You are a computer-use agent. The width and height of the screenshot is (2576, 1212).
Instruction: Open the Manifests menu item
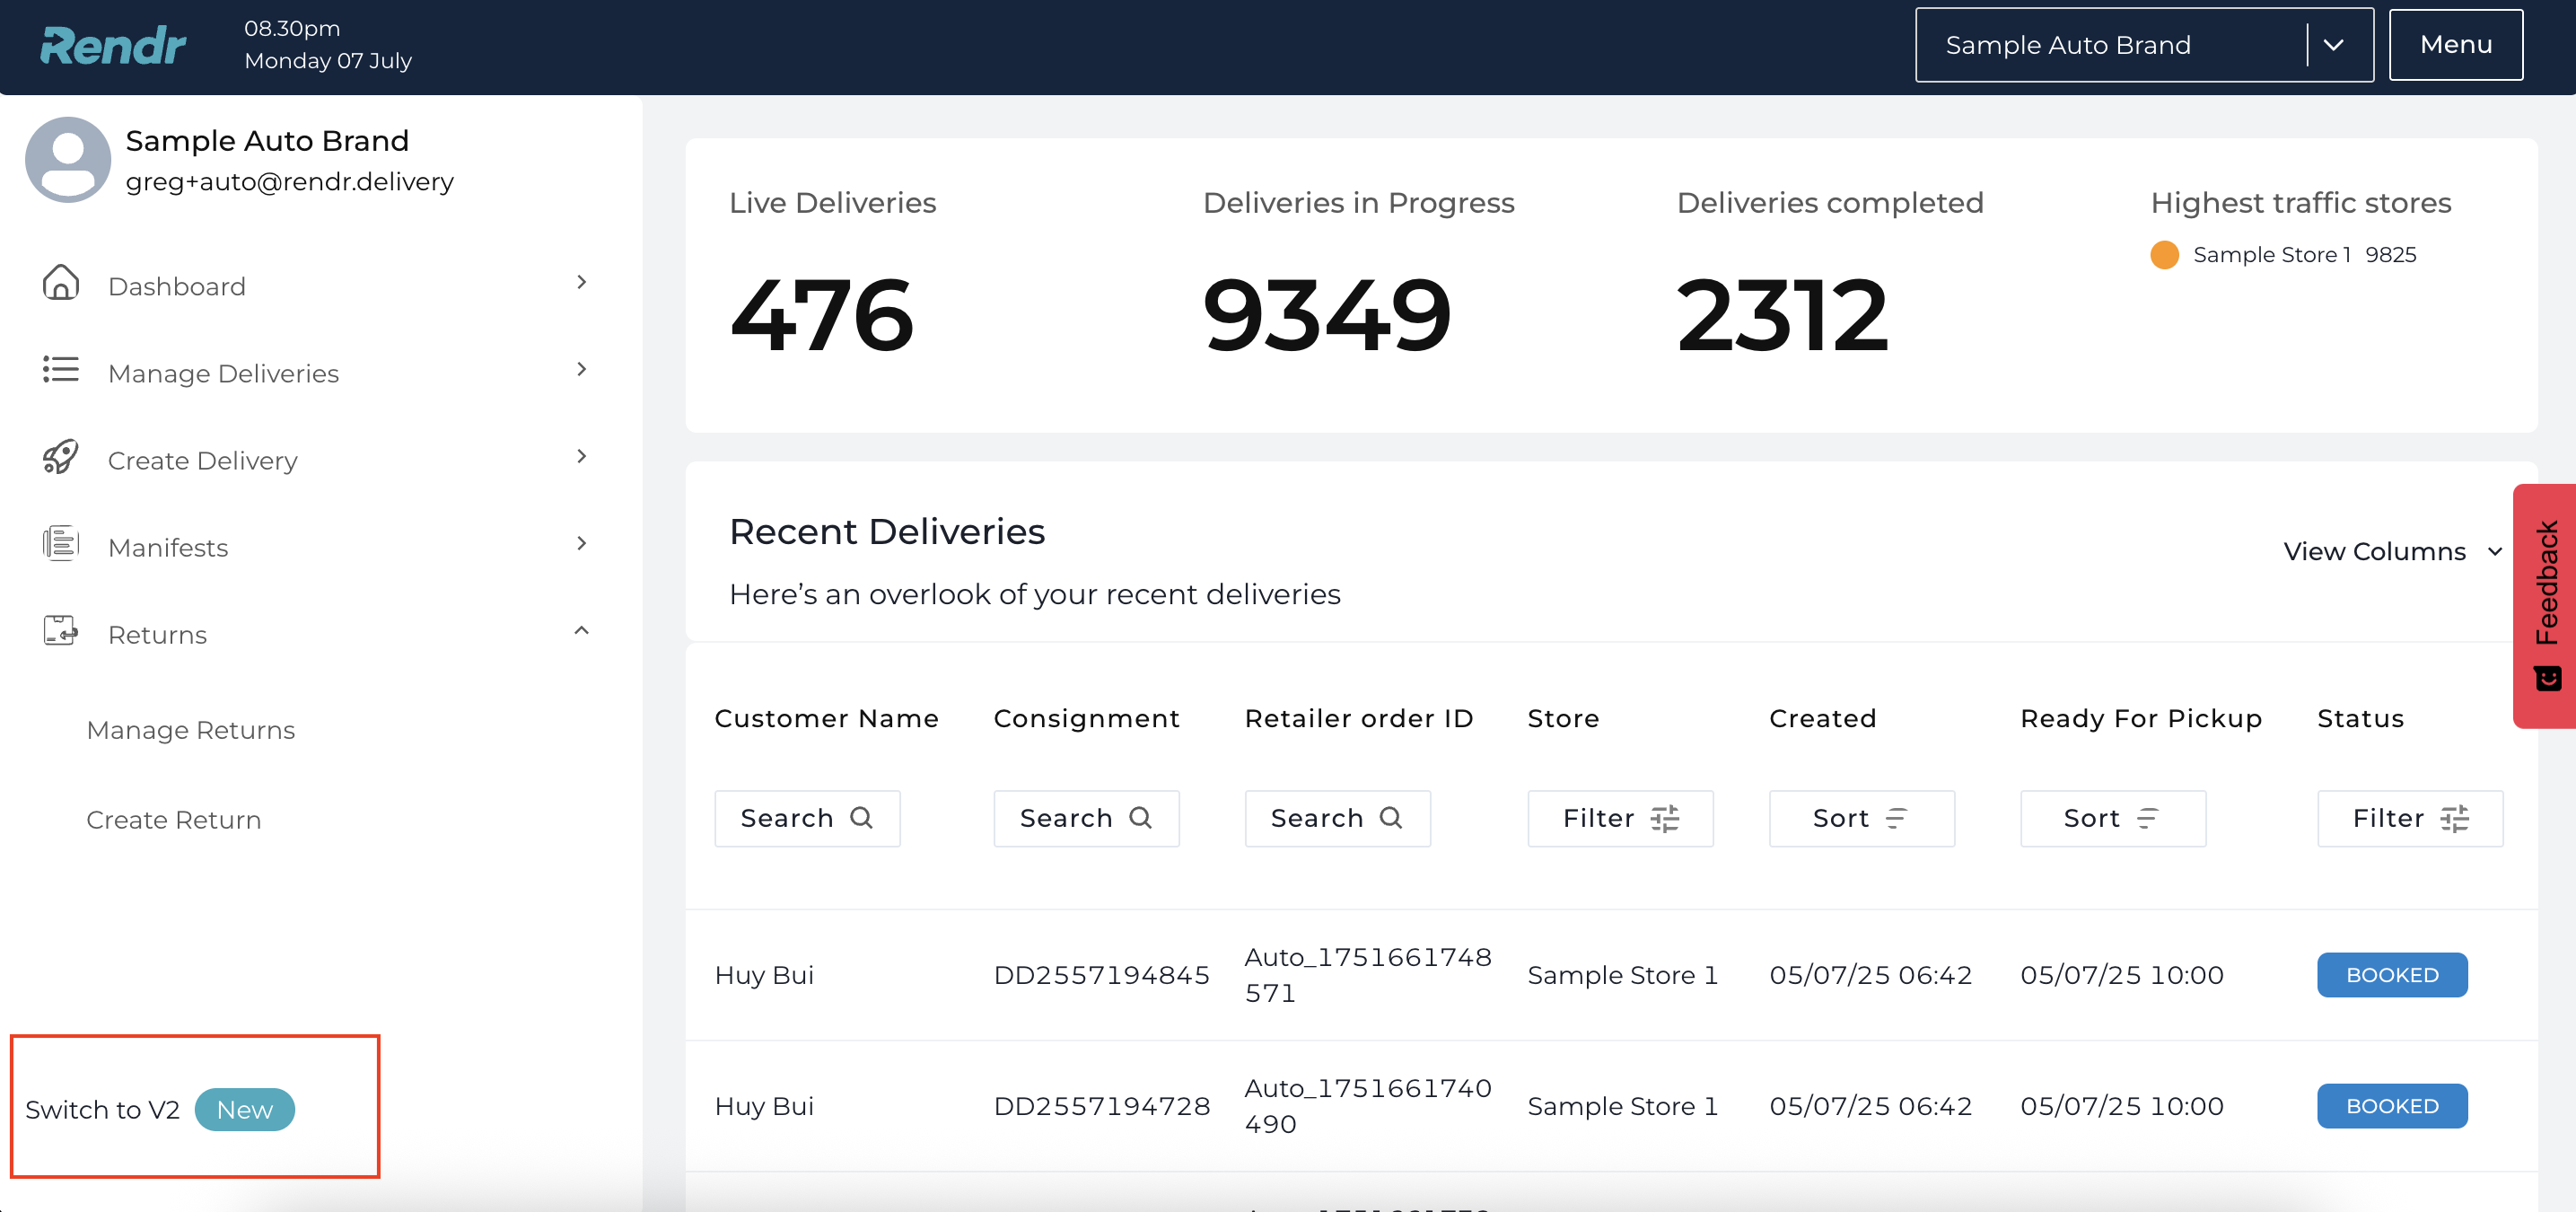point(168,547)
